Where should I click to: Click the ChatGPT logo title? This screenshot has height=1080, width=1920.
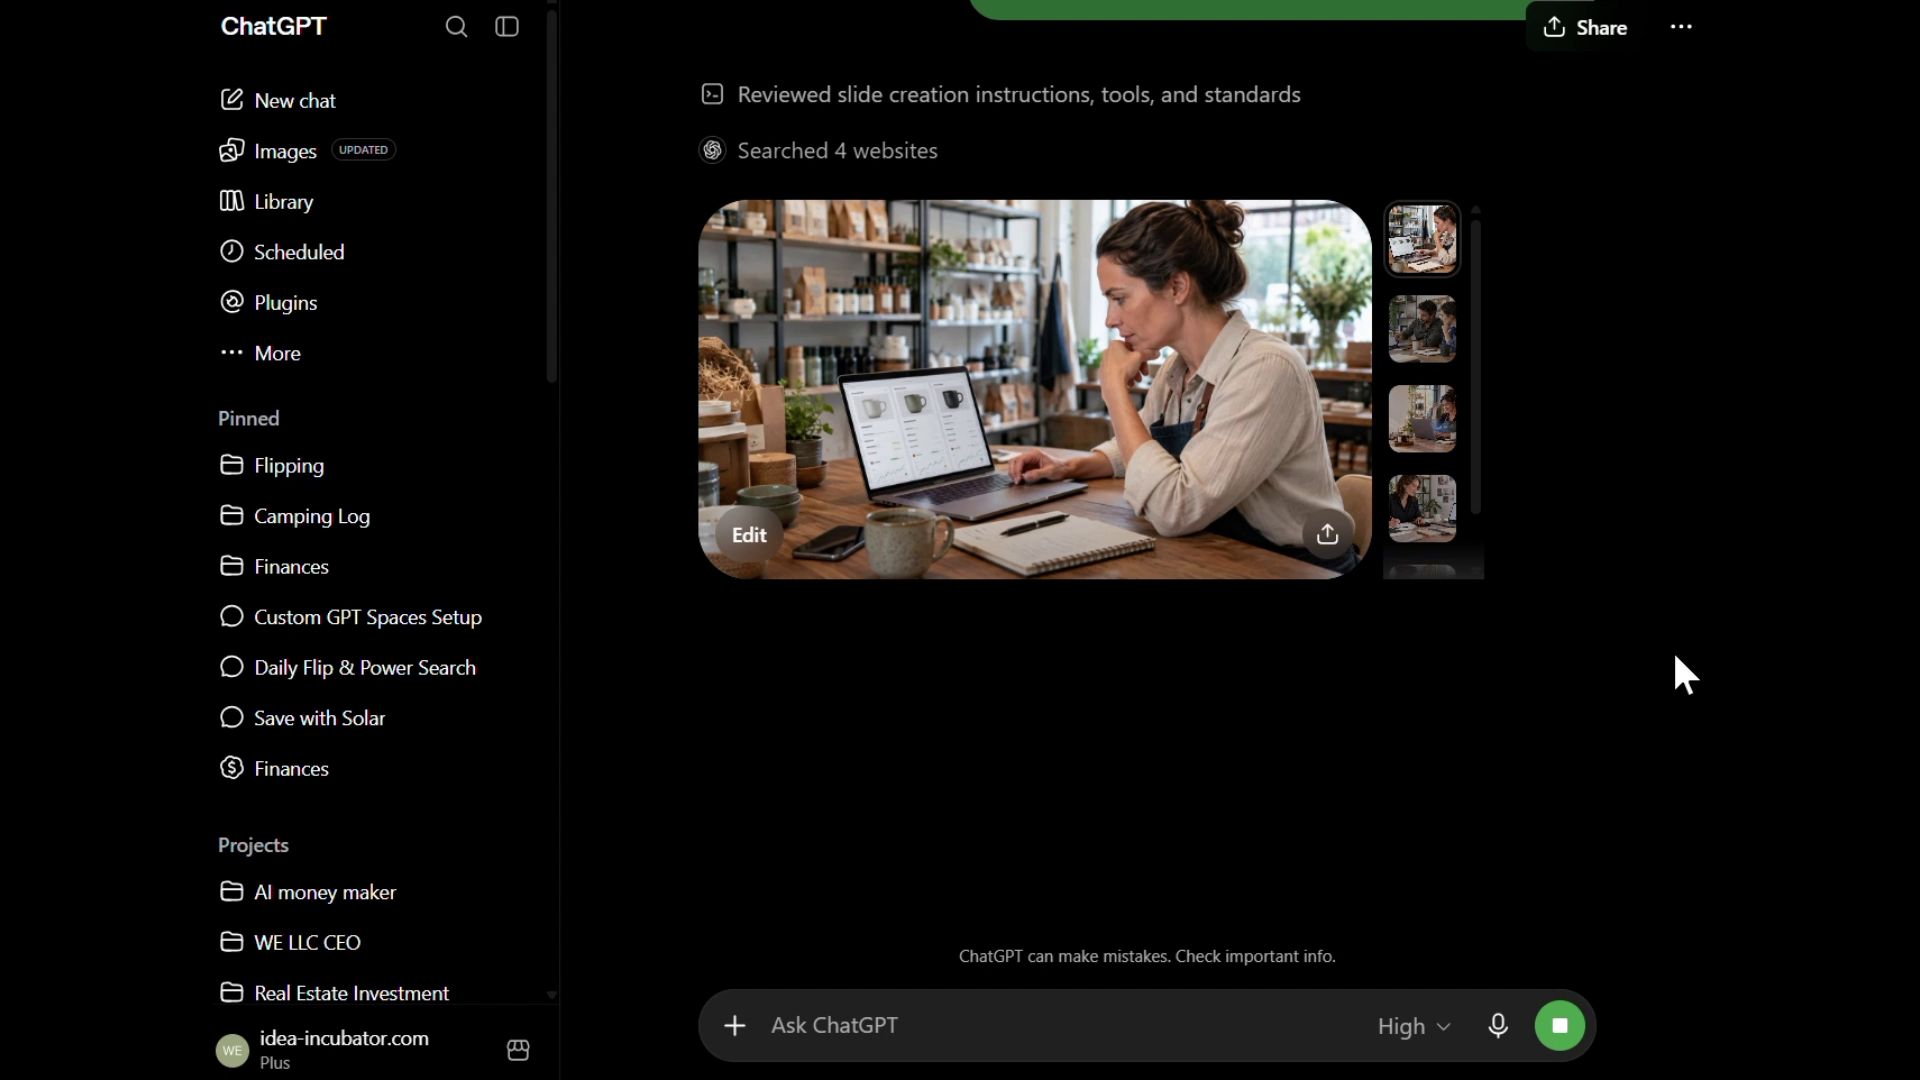pos(273,26)
